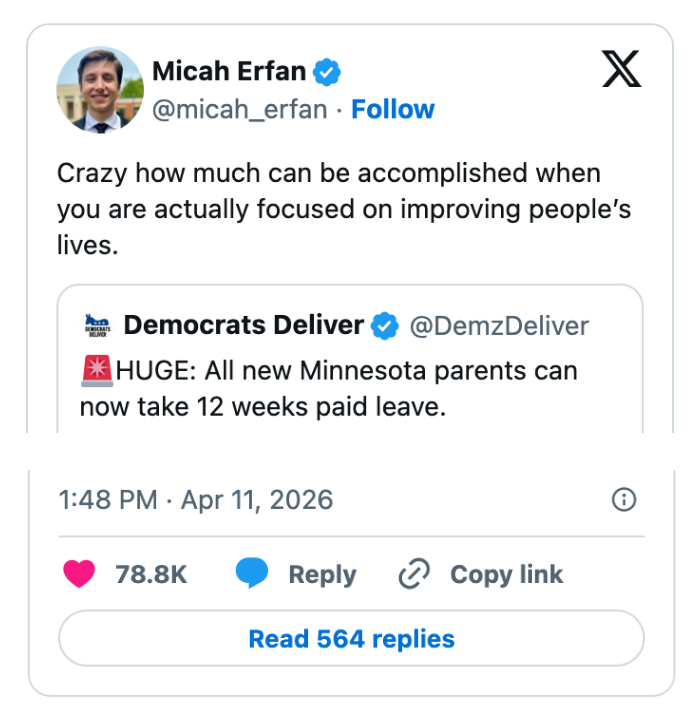Viewport: 690px width, 722px height.
Task: Click the blue reply bubble icon
Action: click(252, 574)
